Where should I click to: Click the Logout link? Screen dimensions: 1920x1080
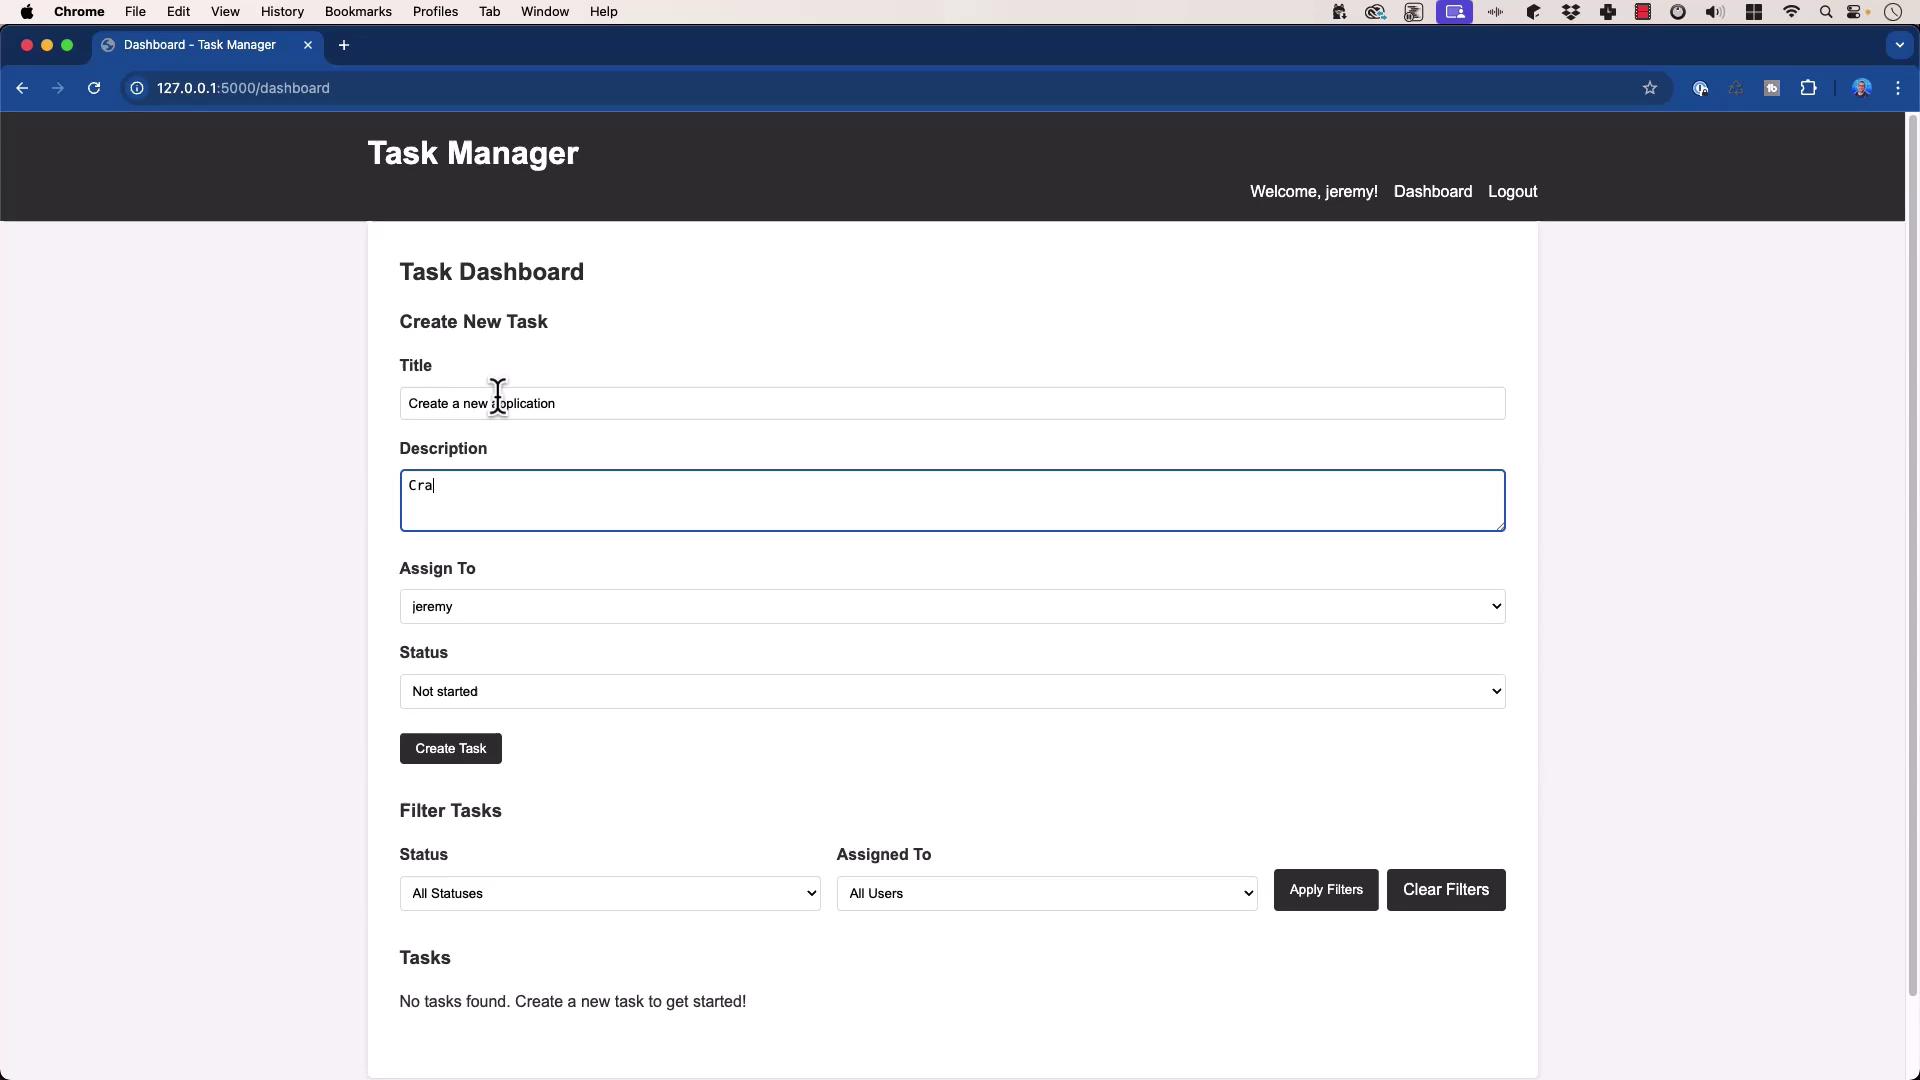pyautogui.click(x=1512, y=191)
